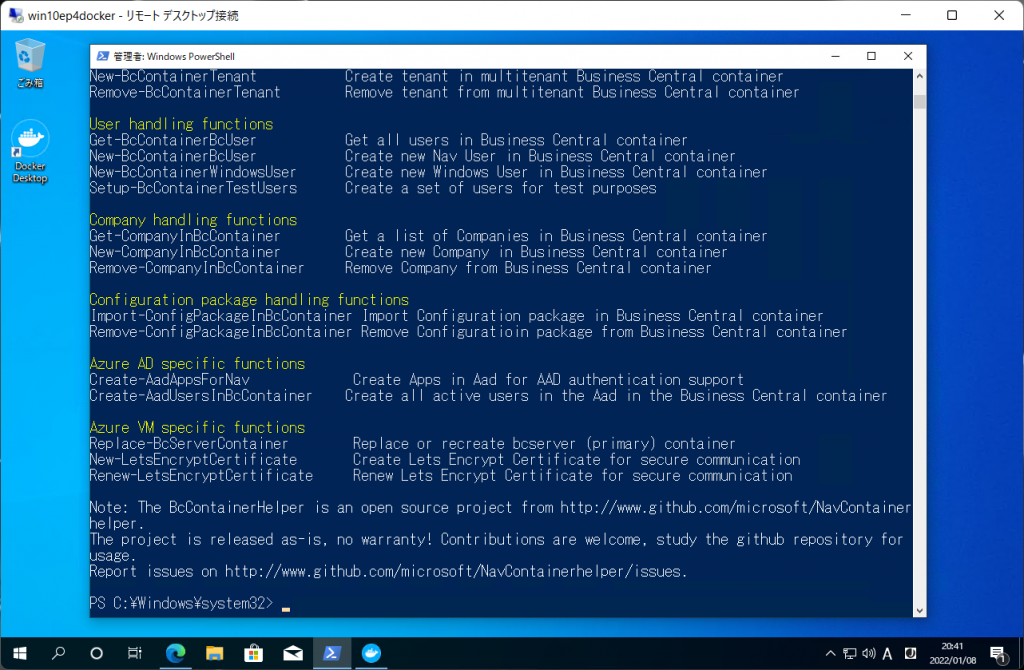Viewport: 1024px width, 670px height.
Task: Click the Remote Desktop connection title icon
Action: pyautogui.click(x=16, y=15)
